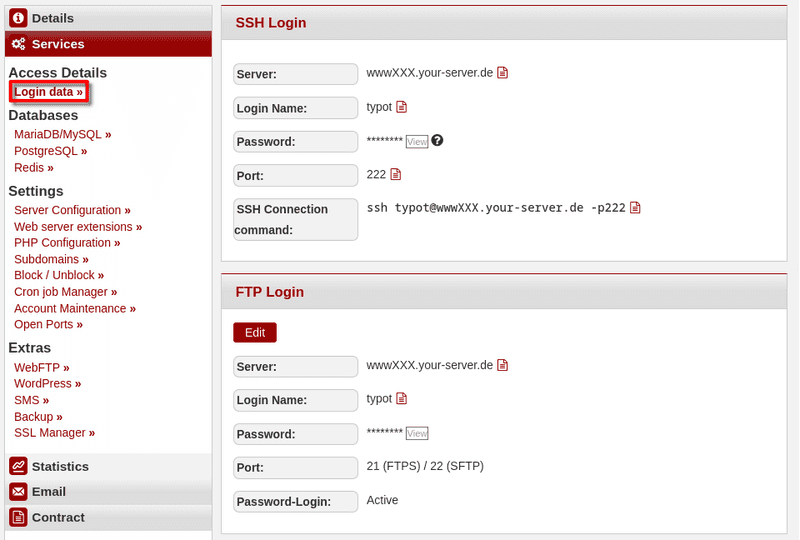800x540 pixels.
Task: Copy the SSH login name icon
Action: (401, 107)
